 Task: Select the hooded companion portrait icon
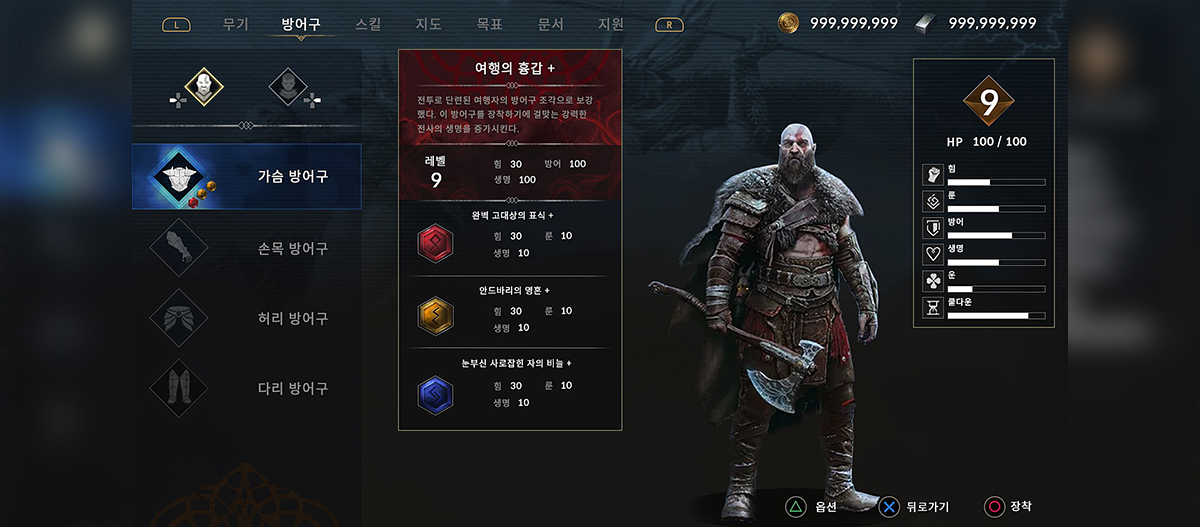(x=288, y=86)
